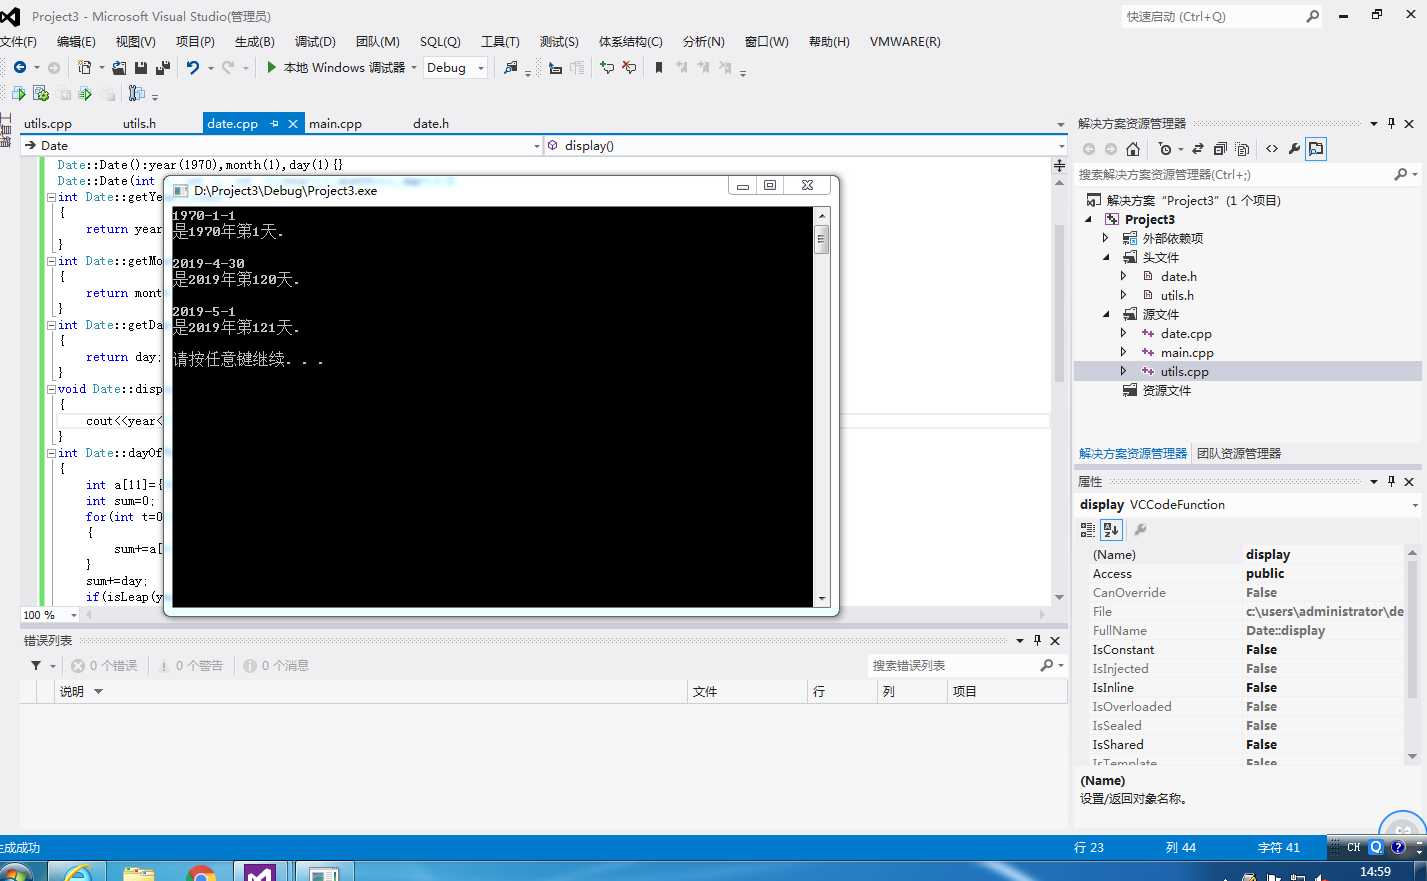The height and width of the screenshot is (881, 1427).
Task: Click the console window scrollbar thumb
Action: click(822, 240)
